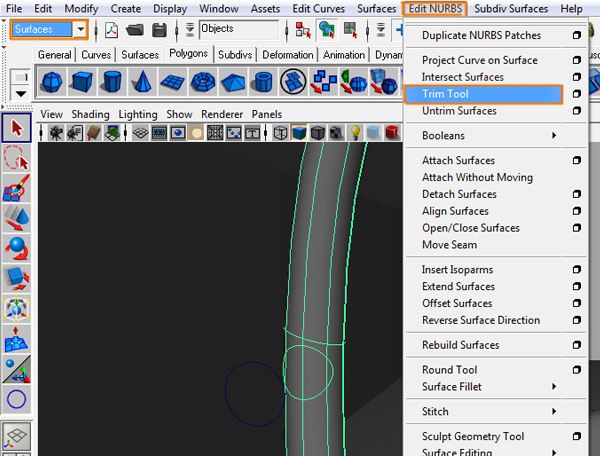The width and height of the screenshot is (600, 456).
Task: Open Round Tool option box
Action: (x=577, y=370)
